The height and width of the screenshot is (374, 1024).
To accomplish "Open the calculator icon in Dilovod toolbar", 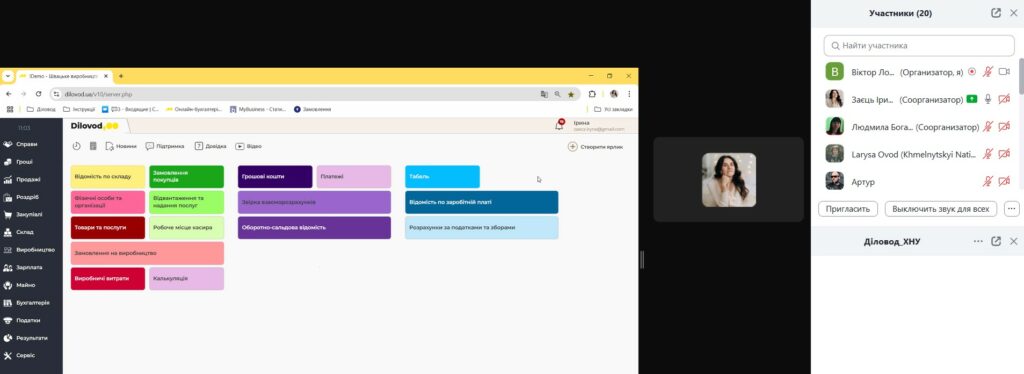I will 93,146.
